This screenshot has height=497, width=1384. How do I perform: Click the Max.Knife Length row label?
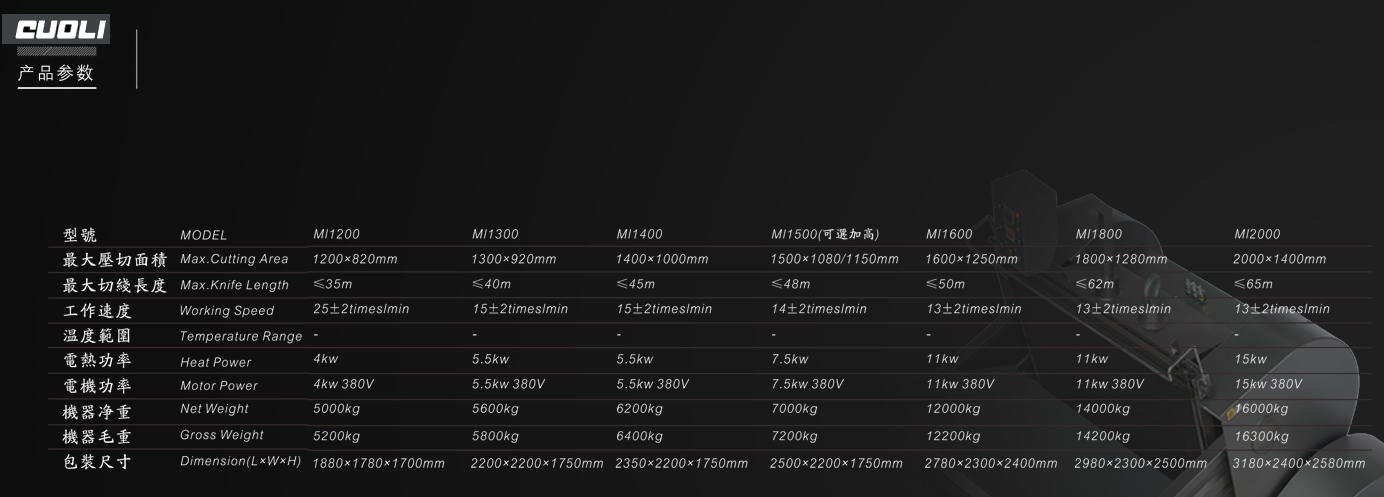234,285
